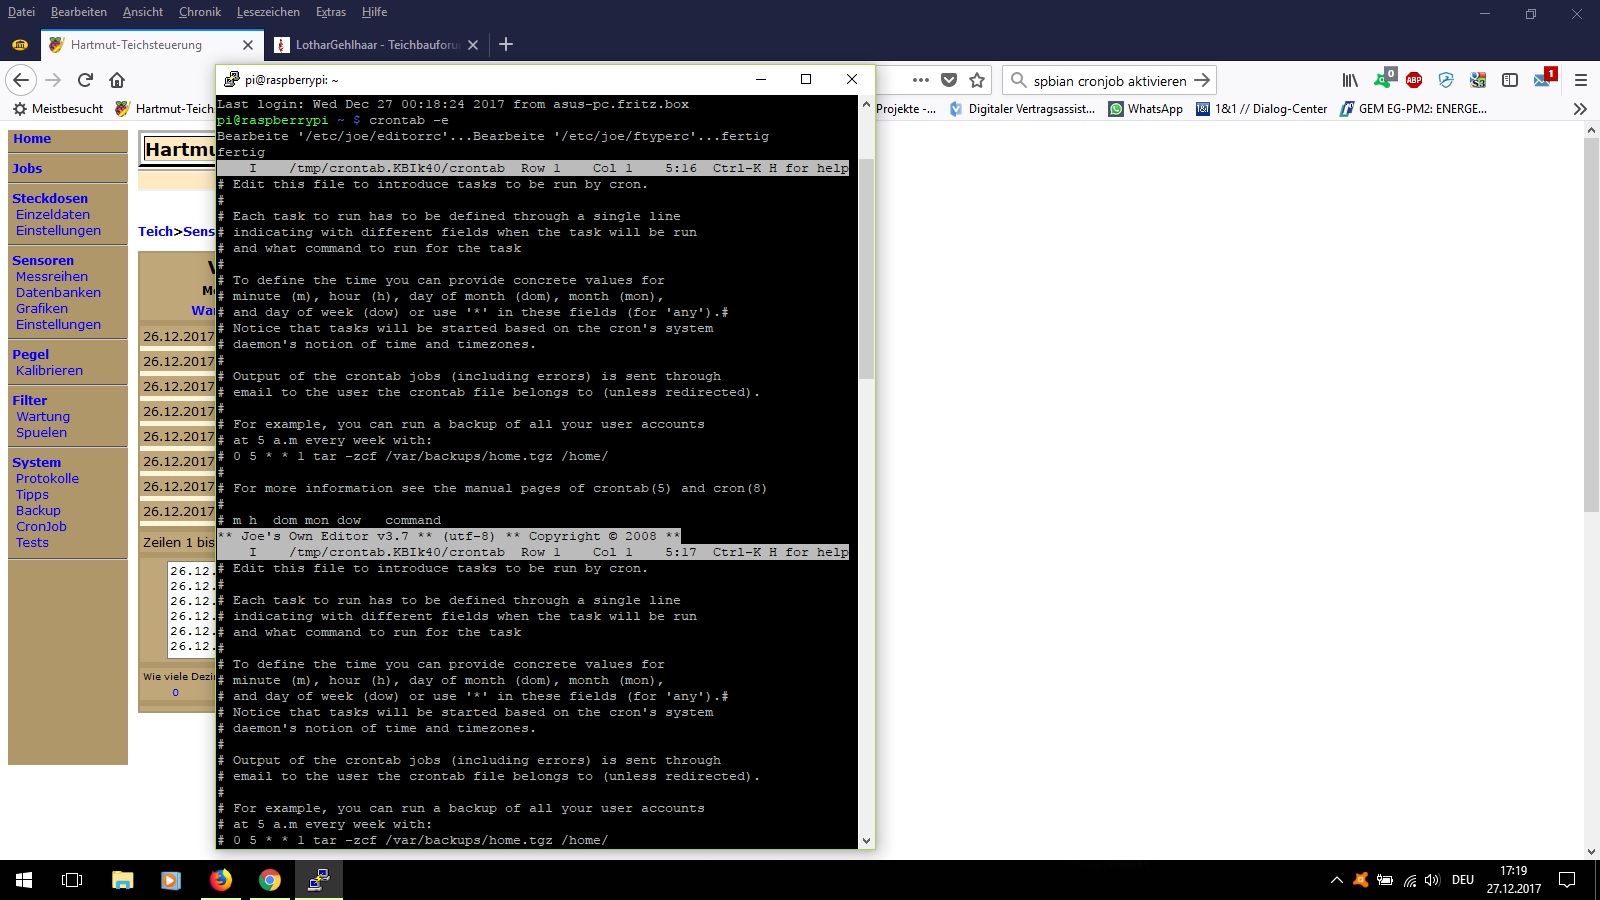Save page to Pocket

click(x=949, y=80)
